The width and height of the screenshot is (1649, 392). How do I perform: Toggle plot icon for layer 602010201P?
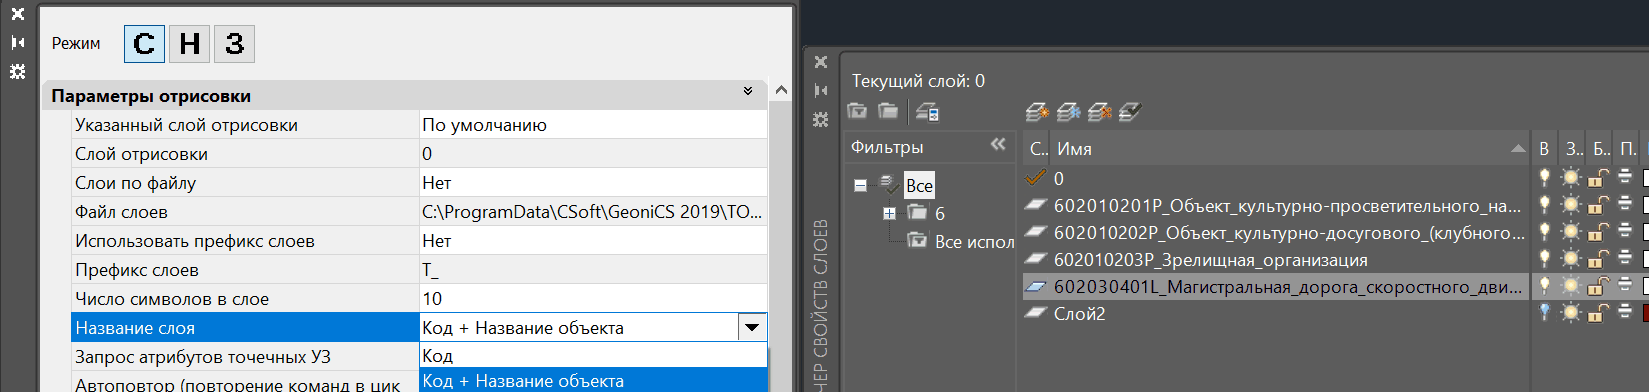click(1625, 204)
